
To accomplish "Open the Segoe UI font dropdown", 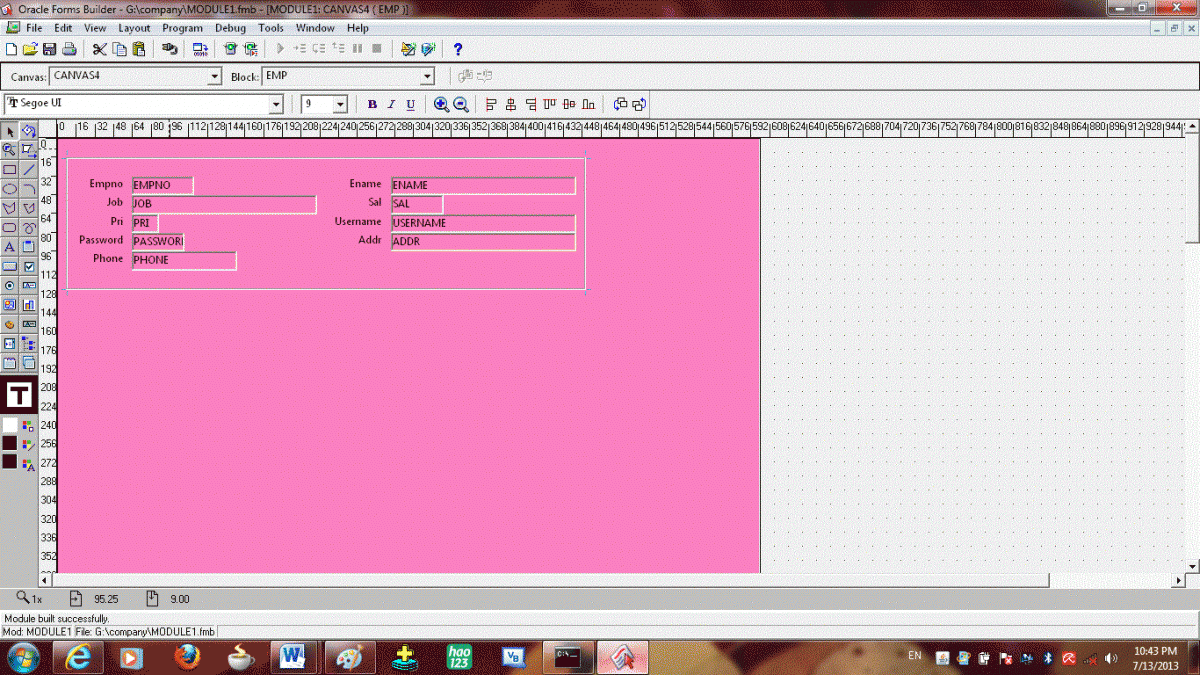I will pyautogui.click(x=276, y=104).
